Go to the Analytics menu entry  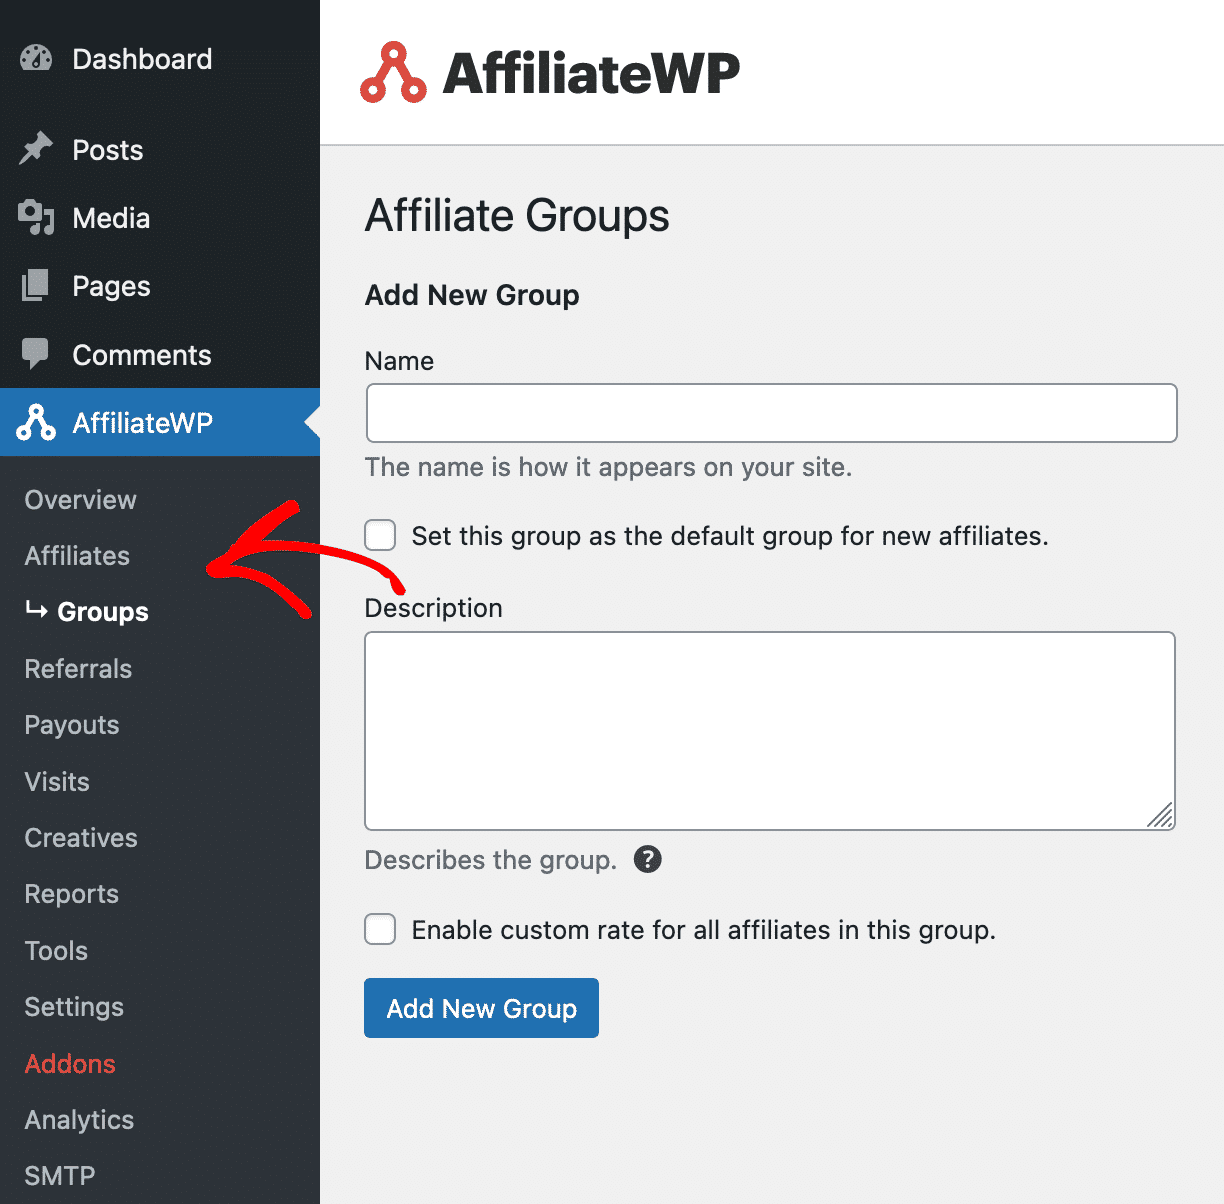coord(78,1120)
